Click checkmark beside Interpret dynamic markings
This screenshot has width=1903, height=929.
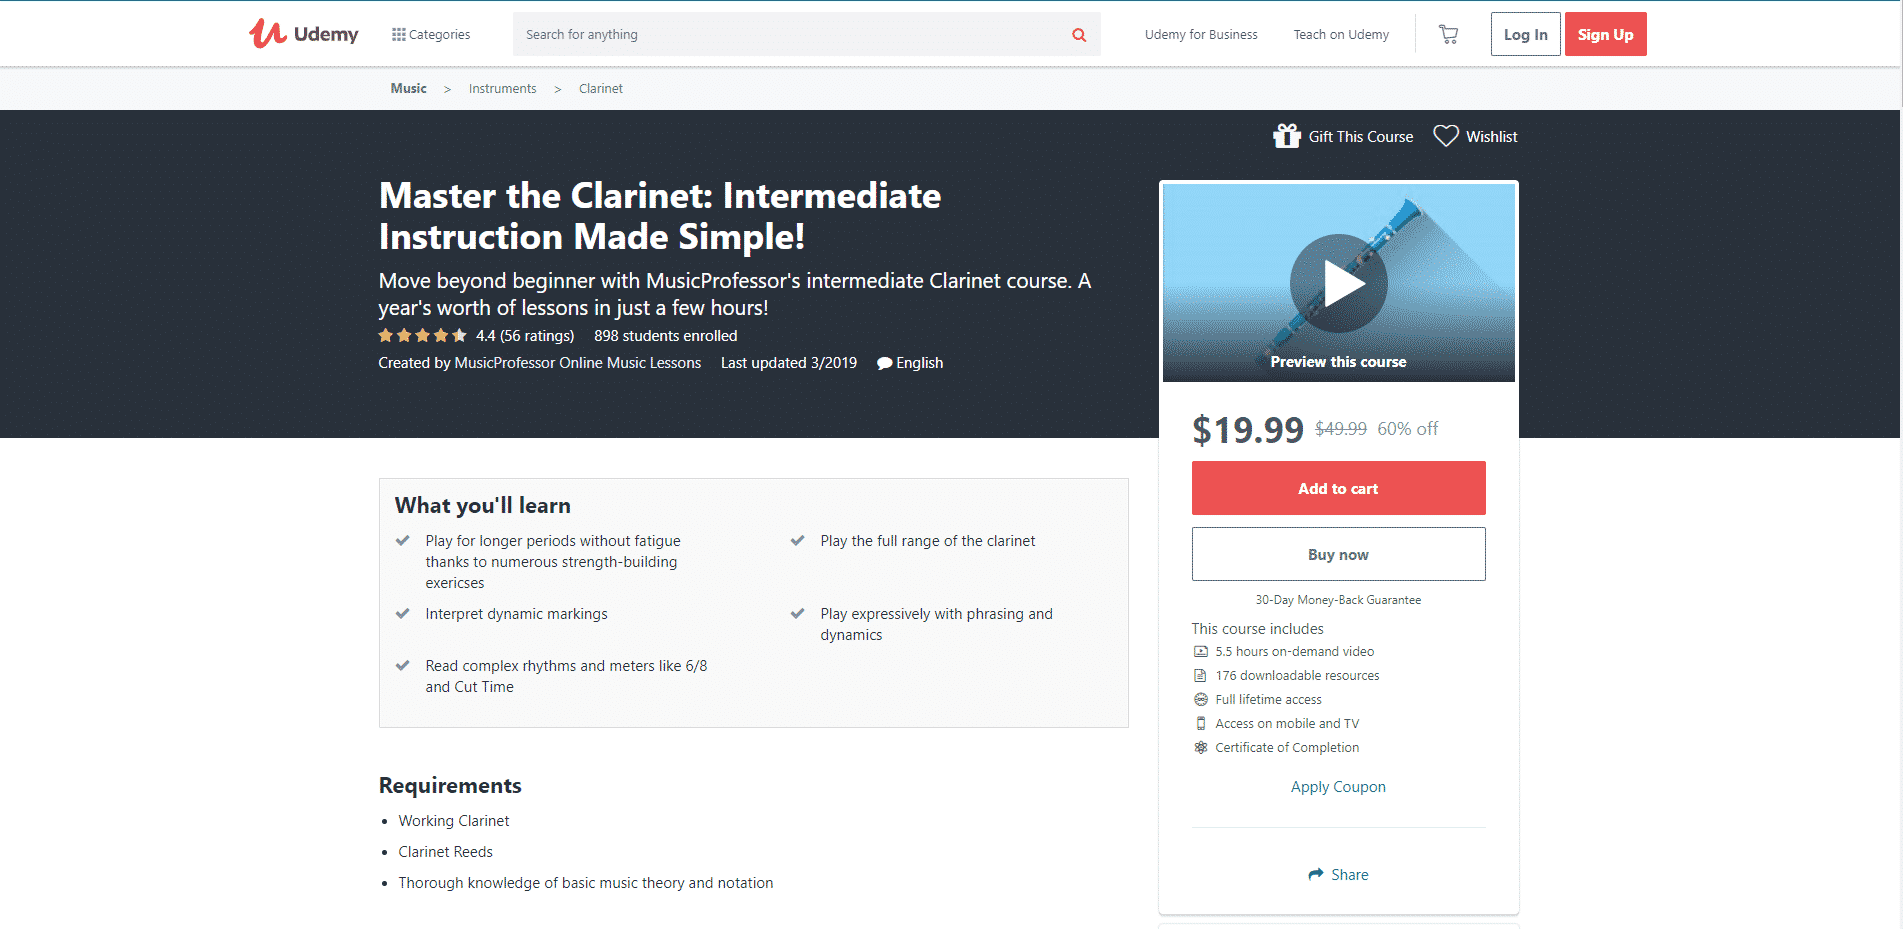pos(403,613)
